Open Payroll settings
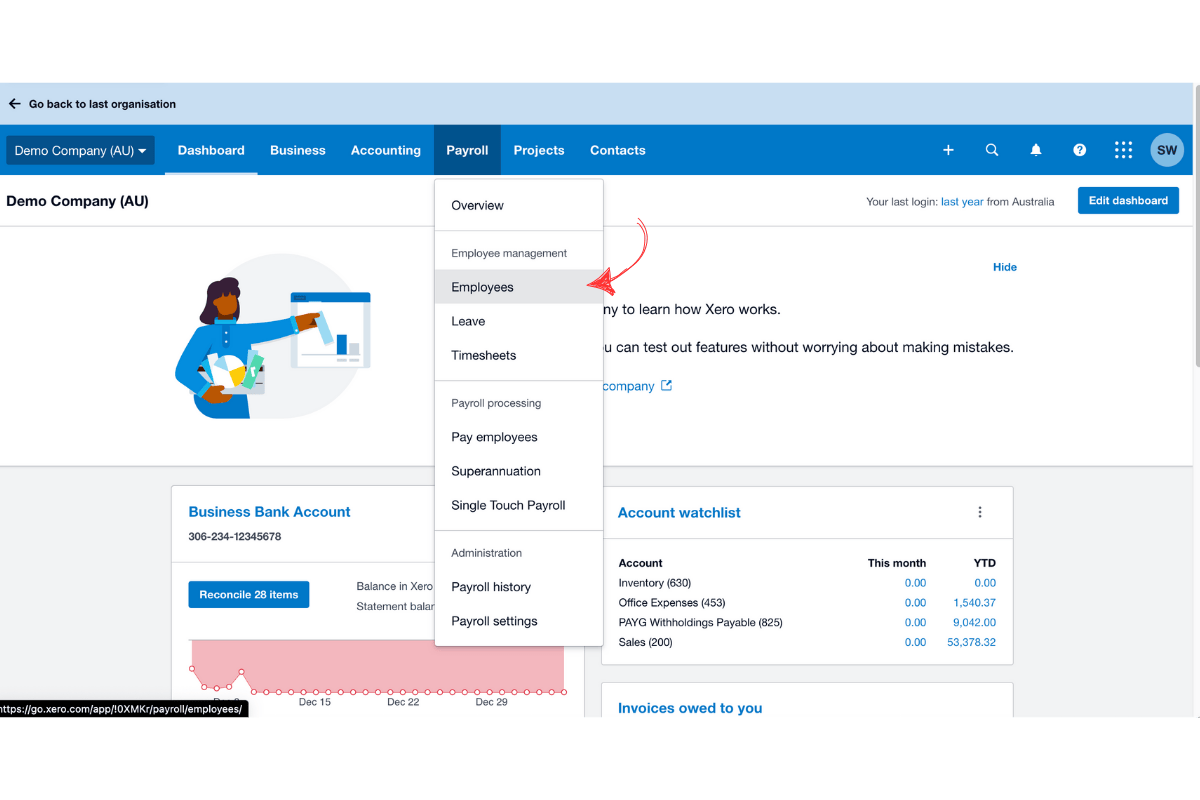The image size is (1200, 800). point(494,621)
